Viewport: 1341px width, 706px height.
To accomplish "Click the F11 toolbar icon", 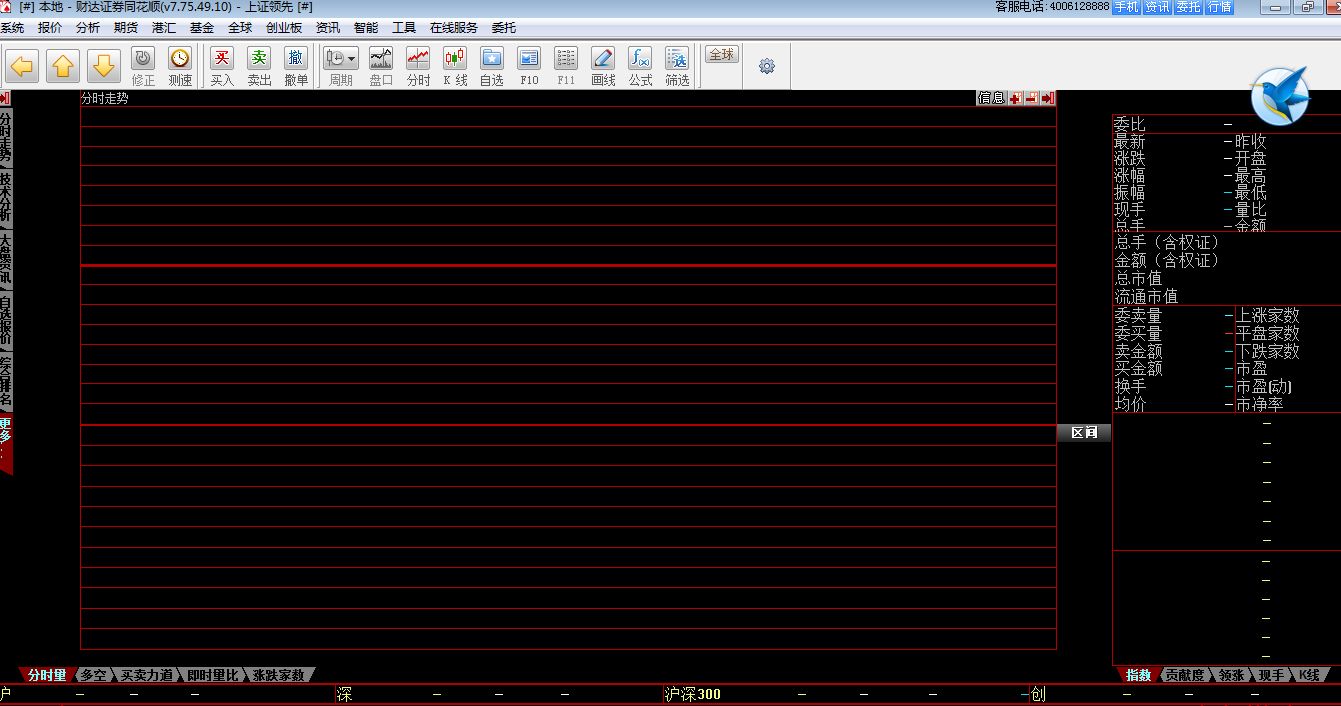I will (566, 67).
